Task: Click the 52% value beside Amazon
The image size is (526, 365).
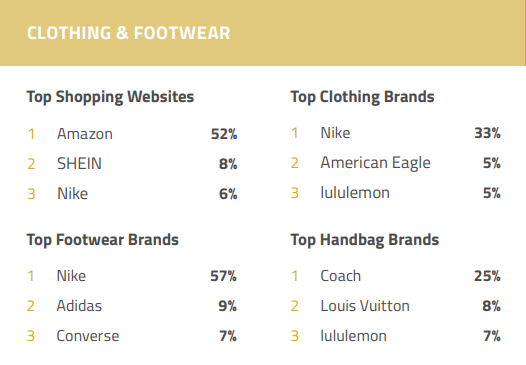Action: 224,134
